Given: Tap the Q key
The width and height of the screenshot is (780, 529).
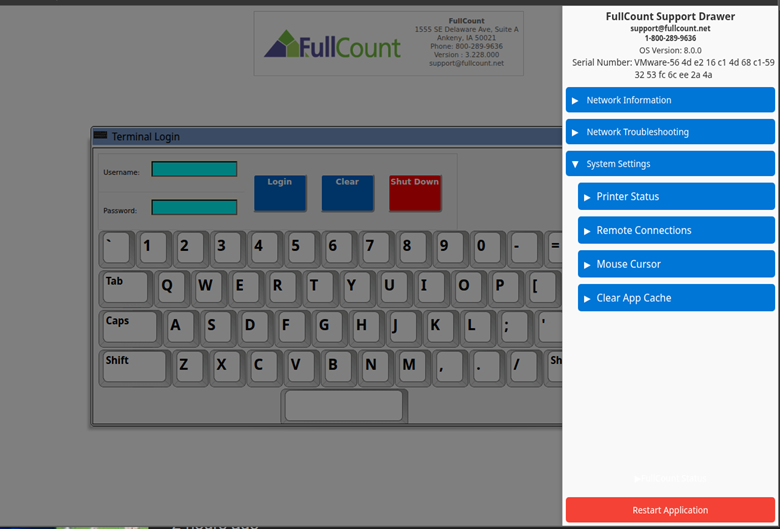Looking at the screenshot, I should pyautogui.click(x=172, y=288).
